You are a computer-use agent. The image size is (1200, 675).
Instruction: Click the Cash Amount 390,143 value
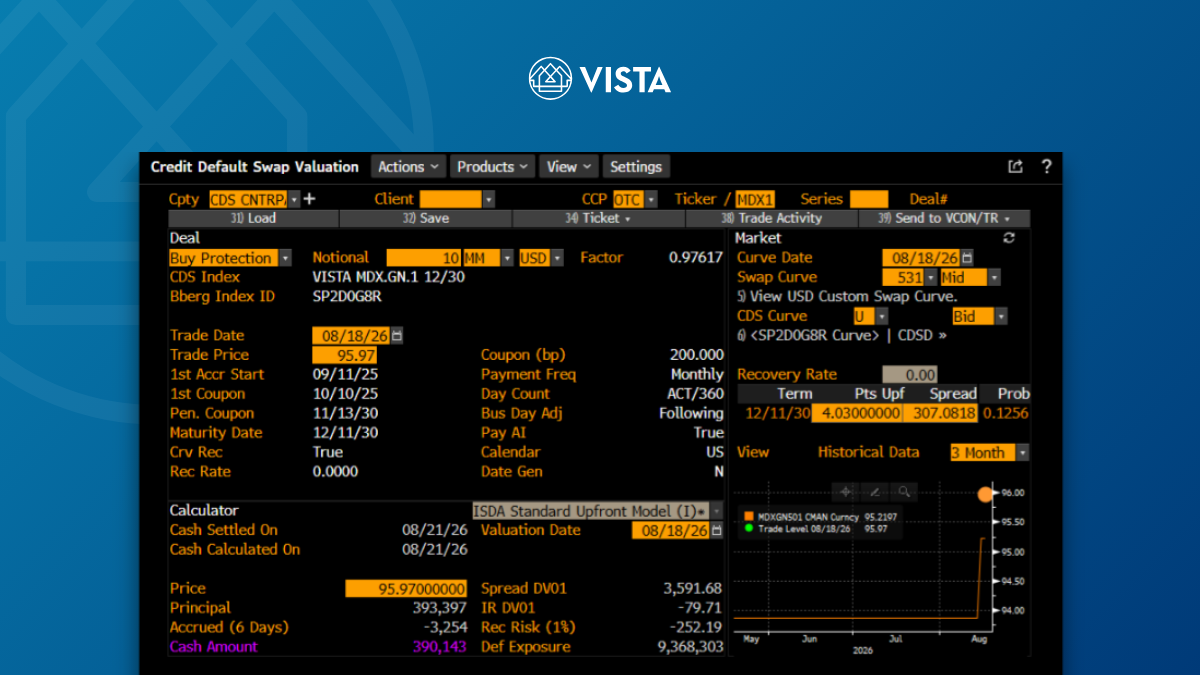pos(440,647)
